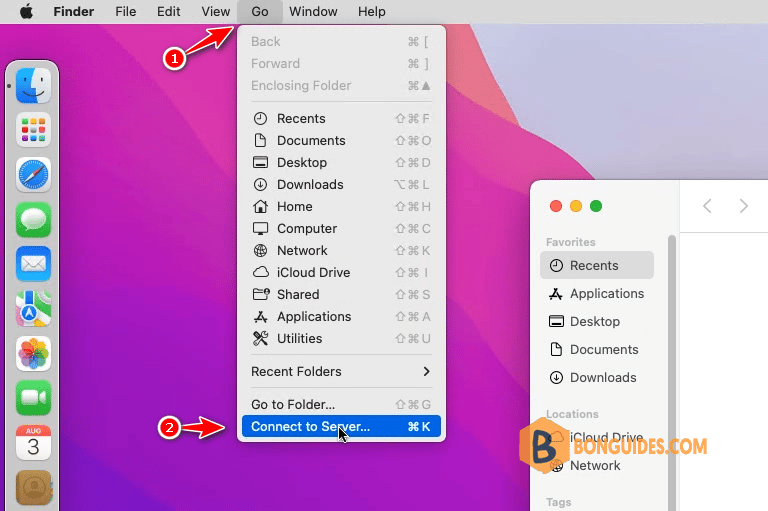Open the View menu

point(216,11)
